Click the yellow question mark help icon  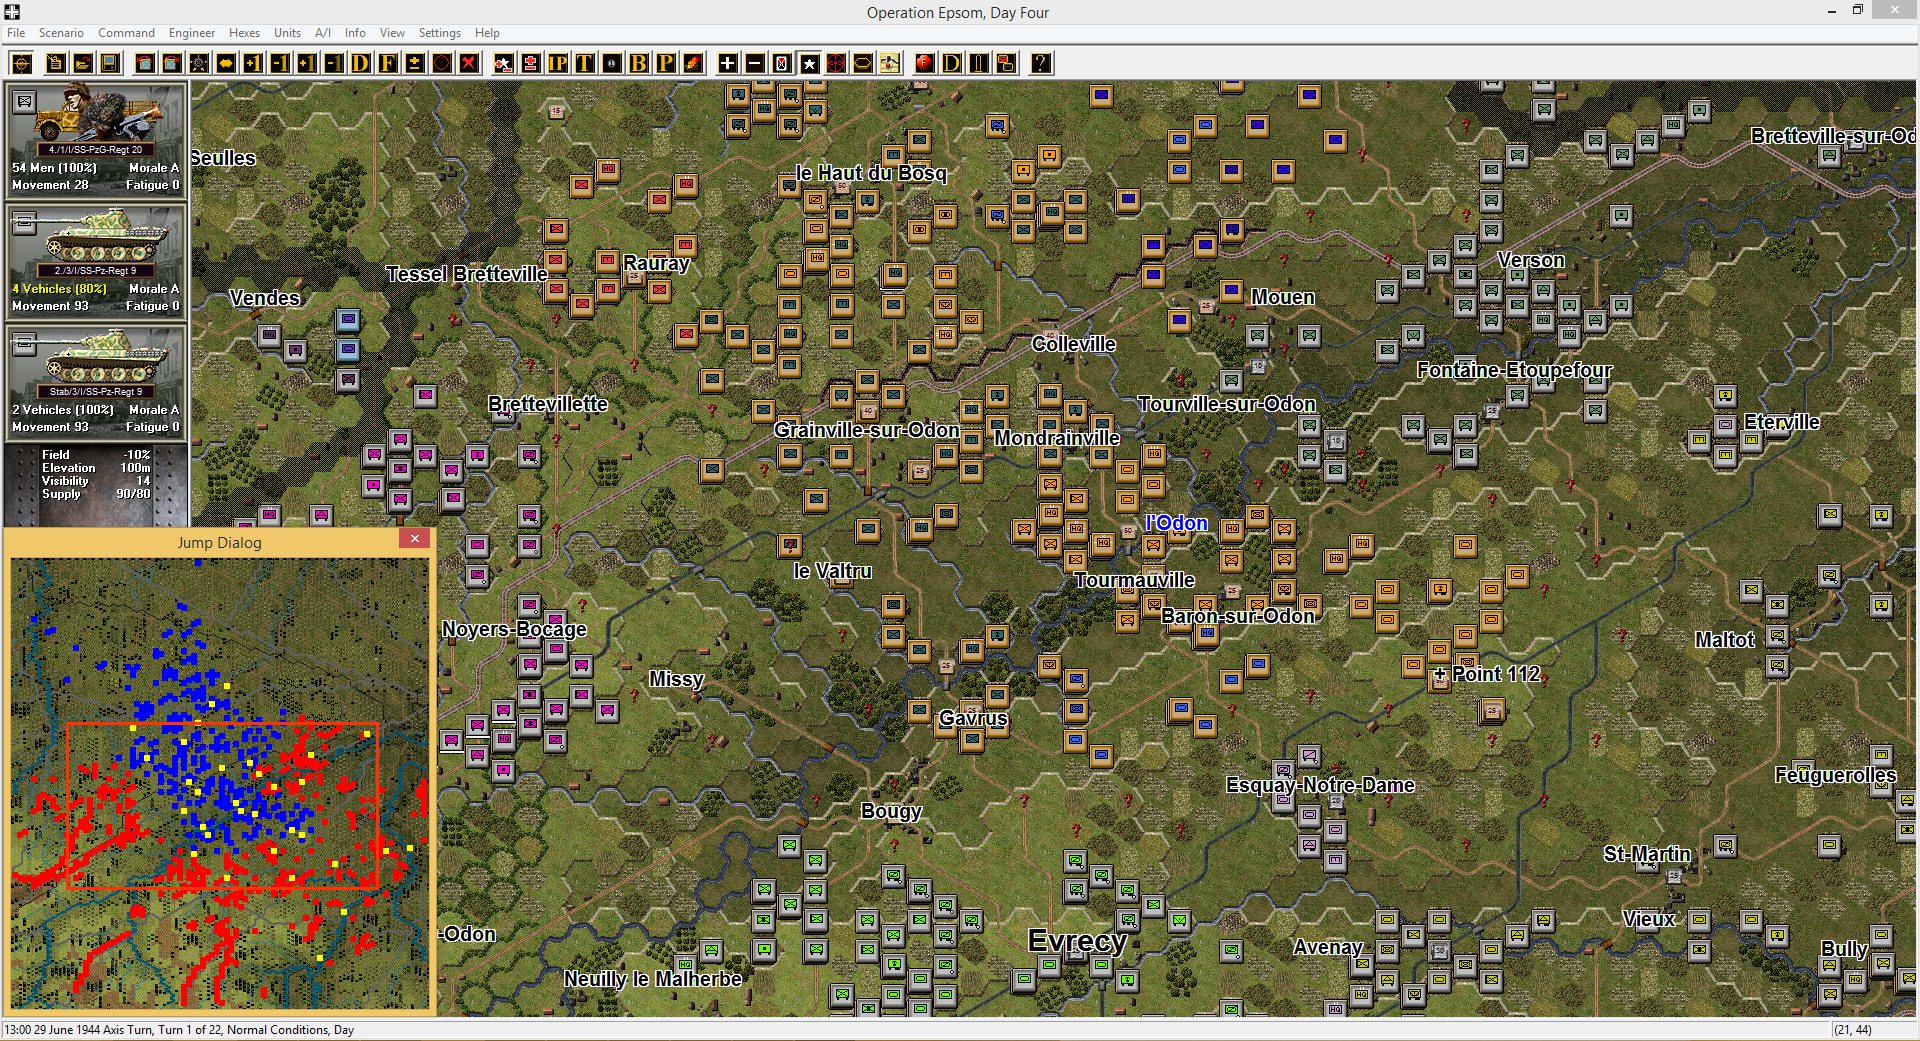pyautogui.click(x=1041, y=64)
